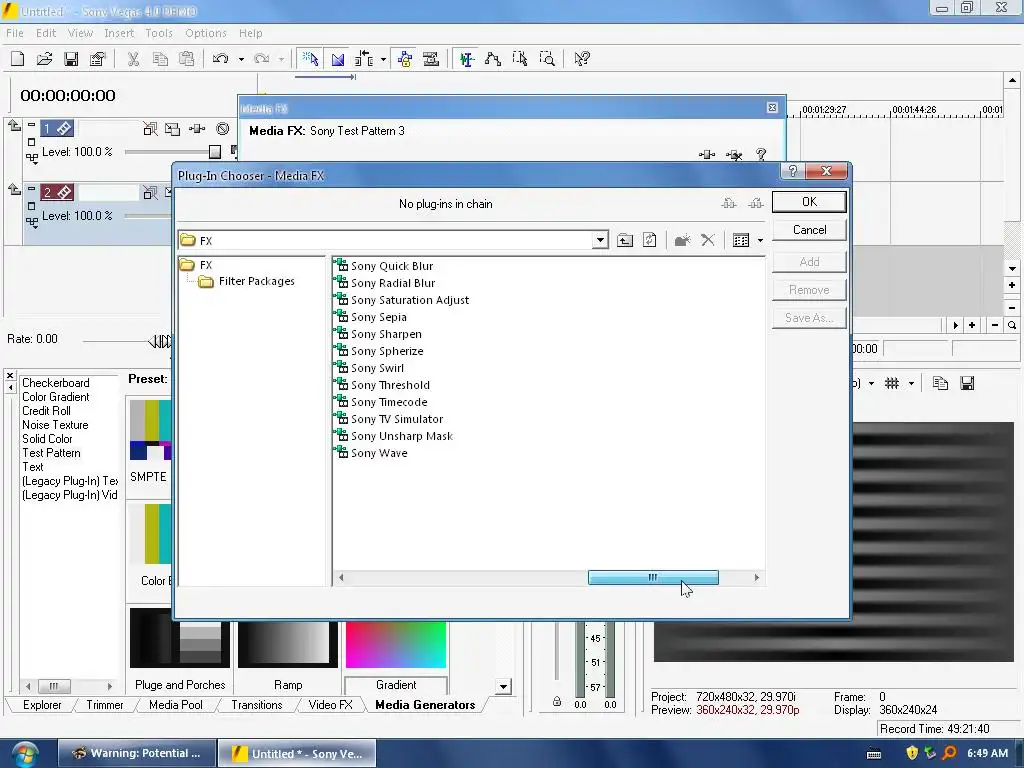
Task: Toggle Lock Envelopes to Events icon
Action: pos(405,59)
